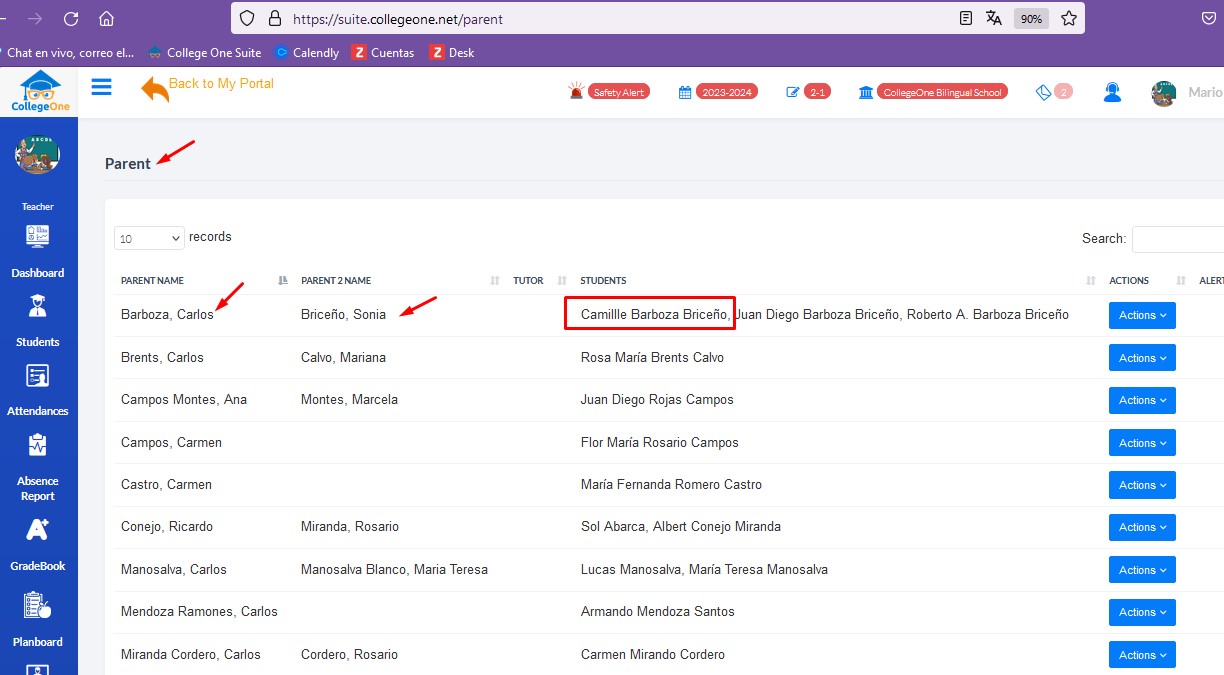Reload the page with the browser refresh icon
This screenshot has width=1224, height=675.
(71, 19)
